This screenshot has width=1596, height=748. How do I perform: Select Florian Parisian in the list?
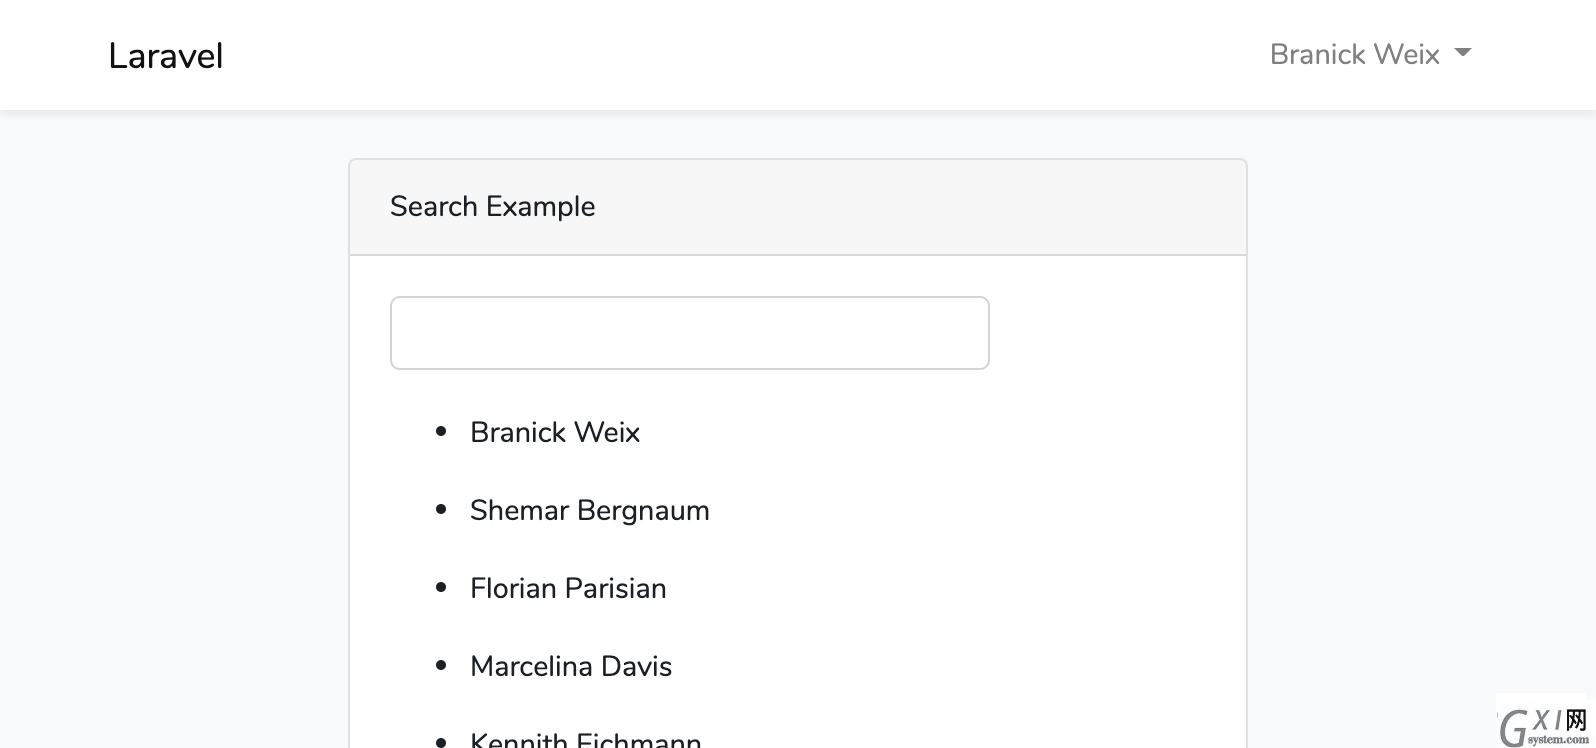tap(568, 588)
